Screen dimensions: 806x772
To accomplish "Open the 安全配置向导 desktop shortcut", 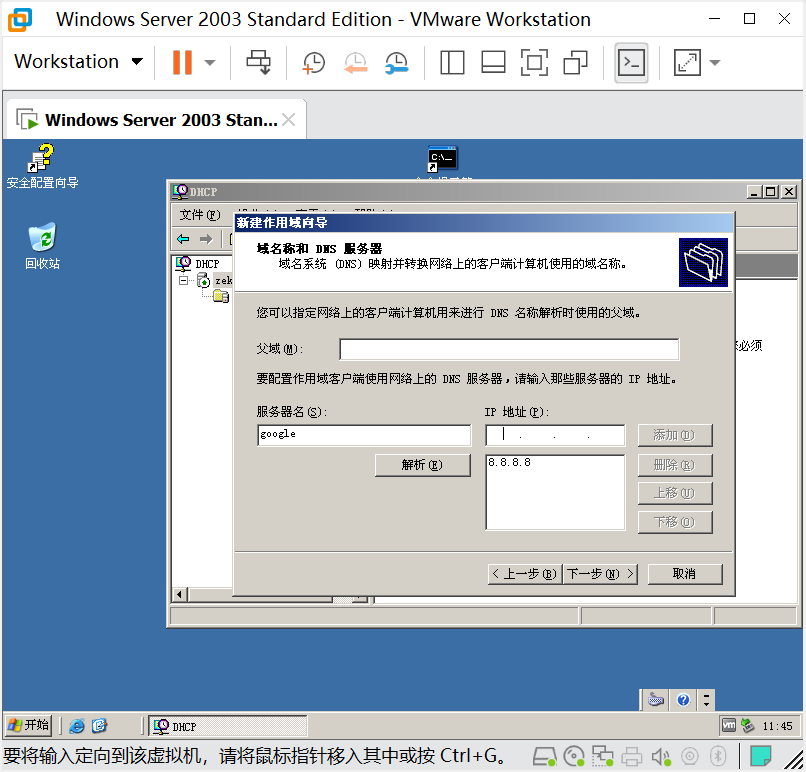I will pos(42,166).
